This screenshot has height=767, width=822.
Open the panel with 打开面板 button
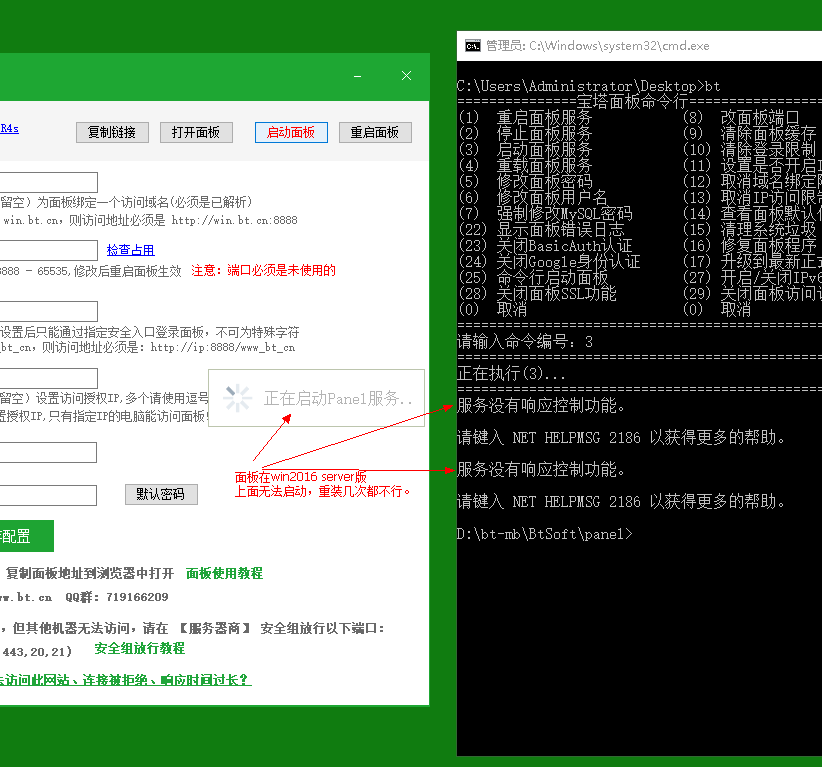point(196,133)
